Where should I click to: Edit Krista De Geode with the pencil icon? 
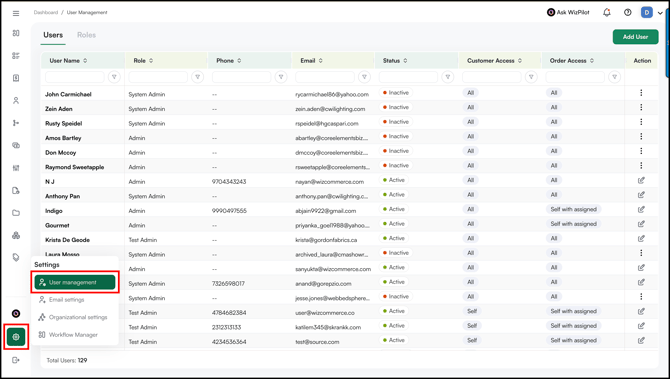(x=641, y=238)
